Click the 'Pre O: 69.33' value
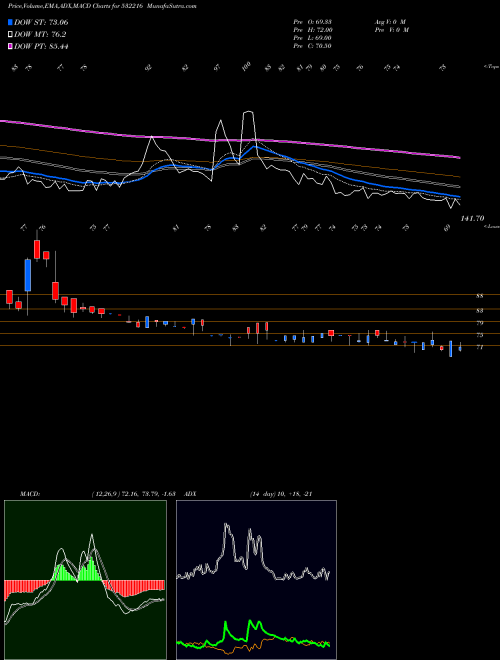The height and width of the screenshot is (660, 500). pyautogui.click(x=313, y=21)
